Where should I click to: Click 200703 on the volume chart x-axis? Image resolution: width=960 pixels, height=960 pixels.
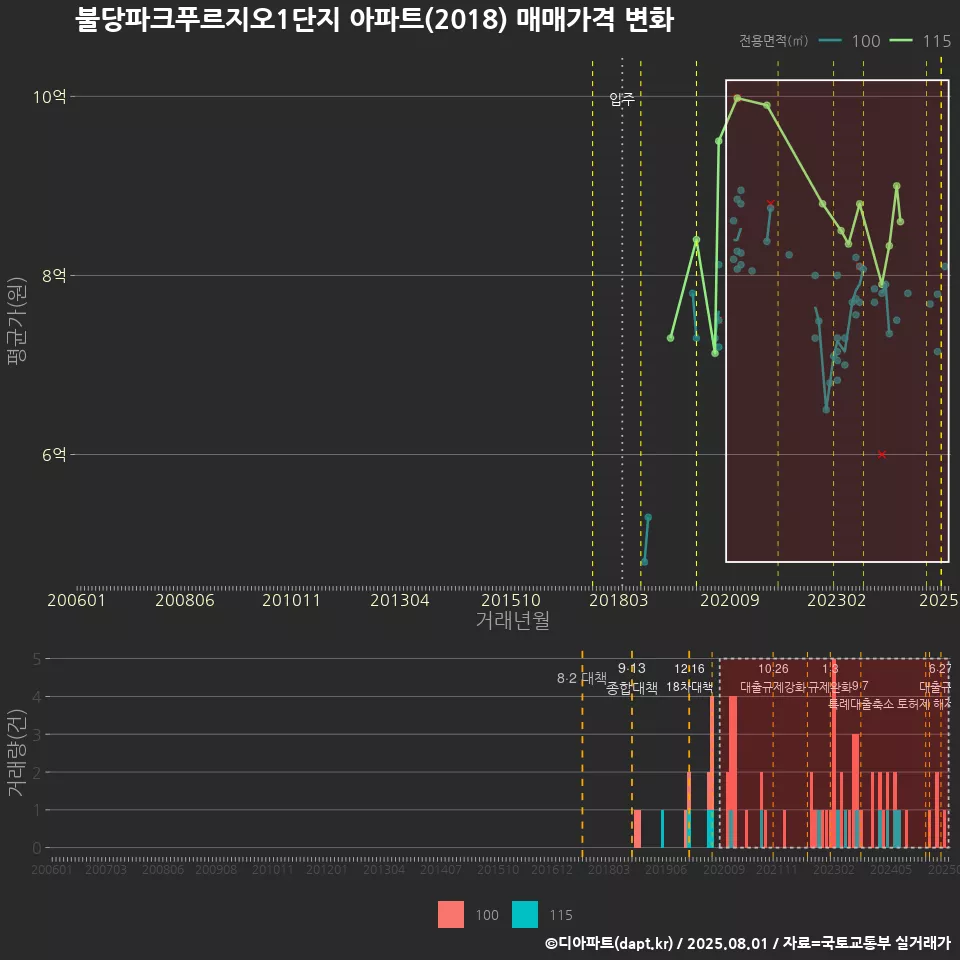105,869
